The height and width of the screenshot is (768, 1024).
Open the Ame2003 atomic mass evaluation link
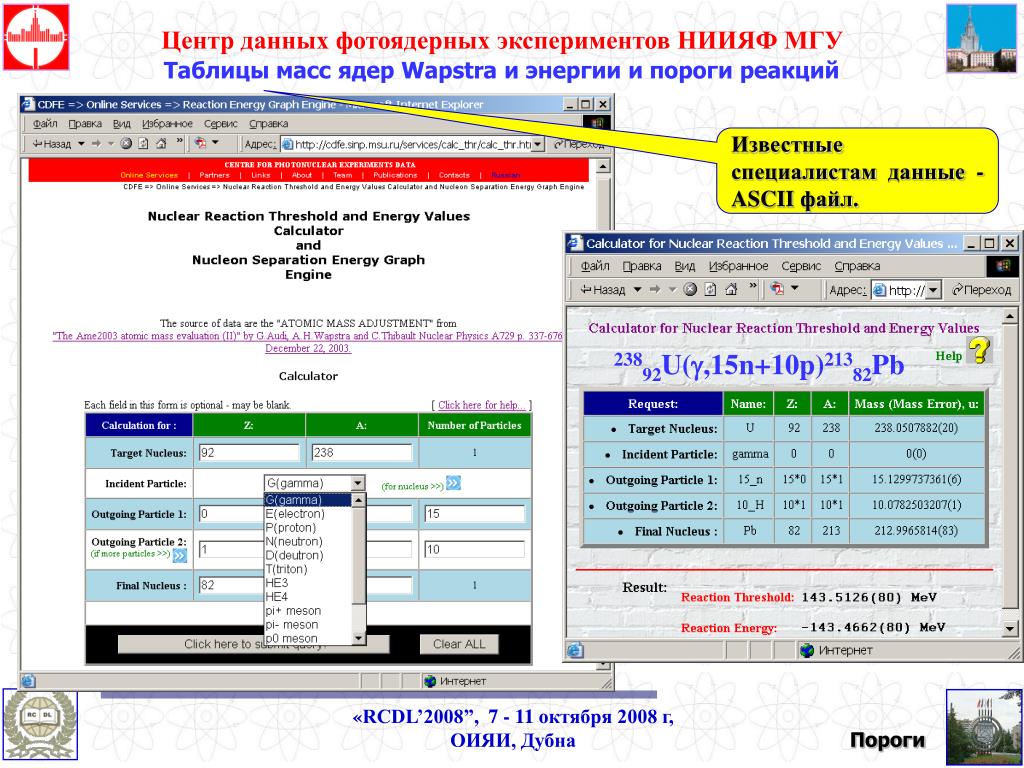point(308,342)
